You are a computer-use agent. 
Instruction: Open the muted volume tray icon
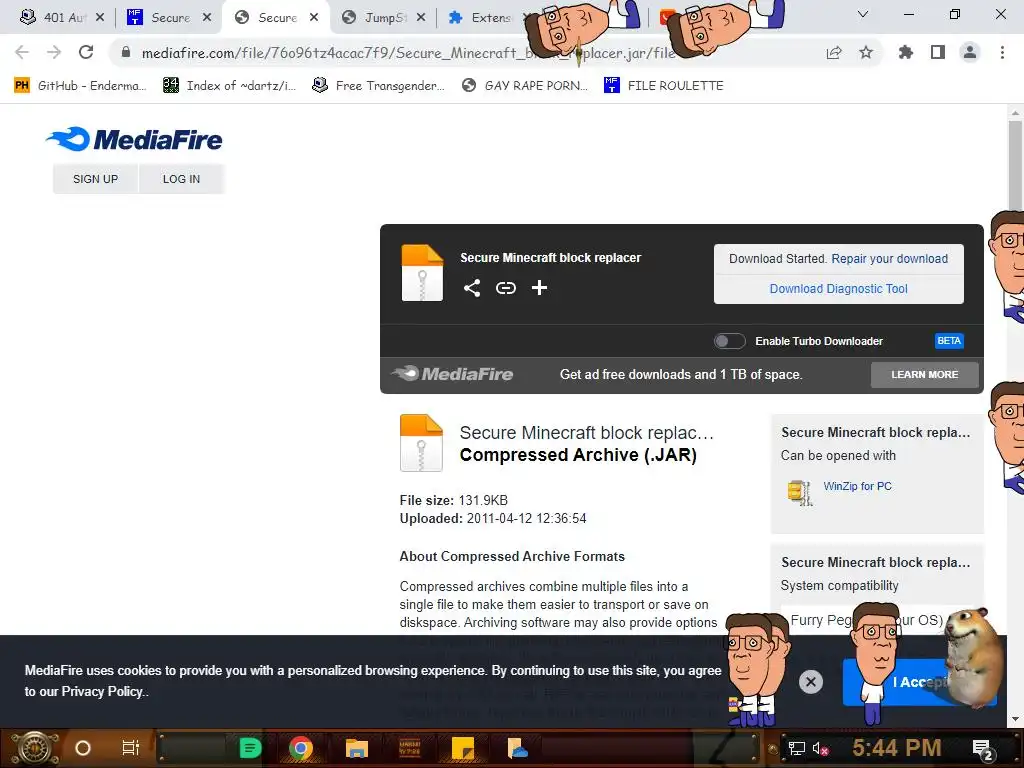coord(821,748)
